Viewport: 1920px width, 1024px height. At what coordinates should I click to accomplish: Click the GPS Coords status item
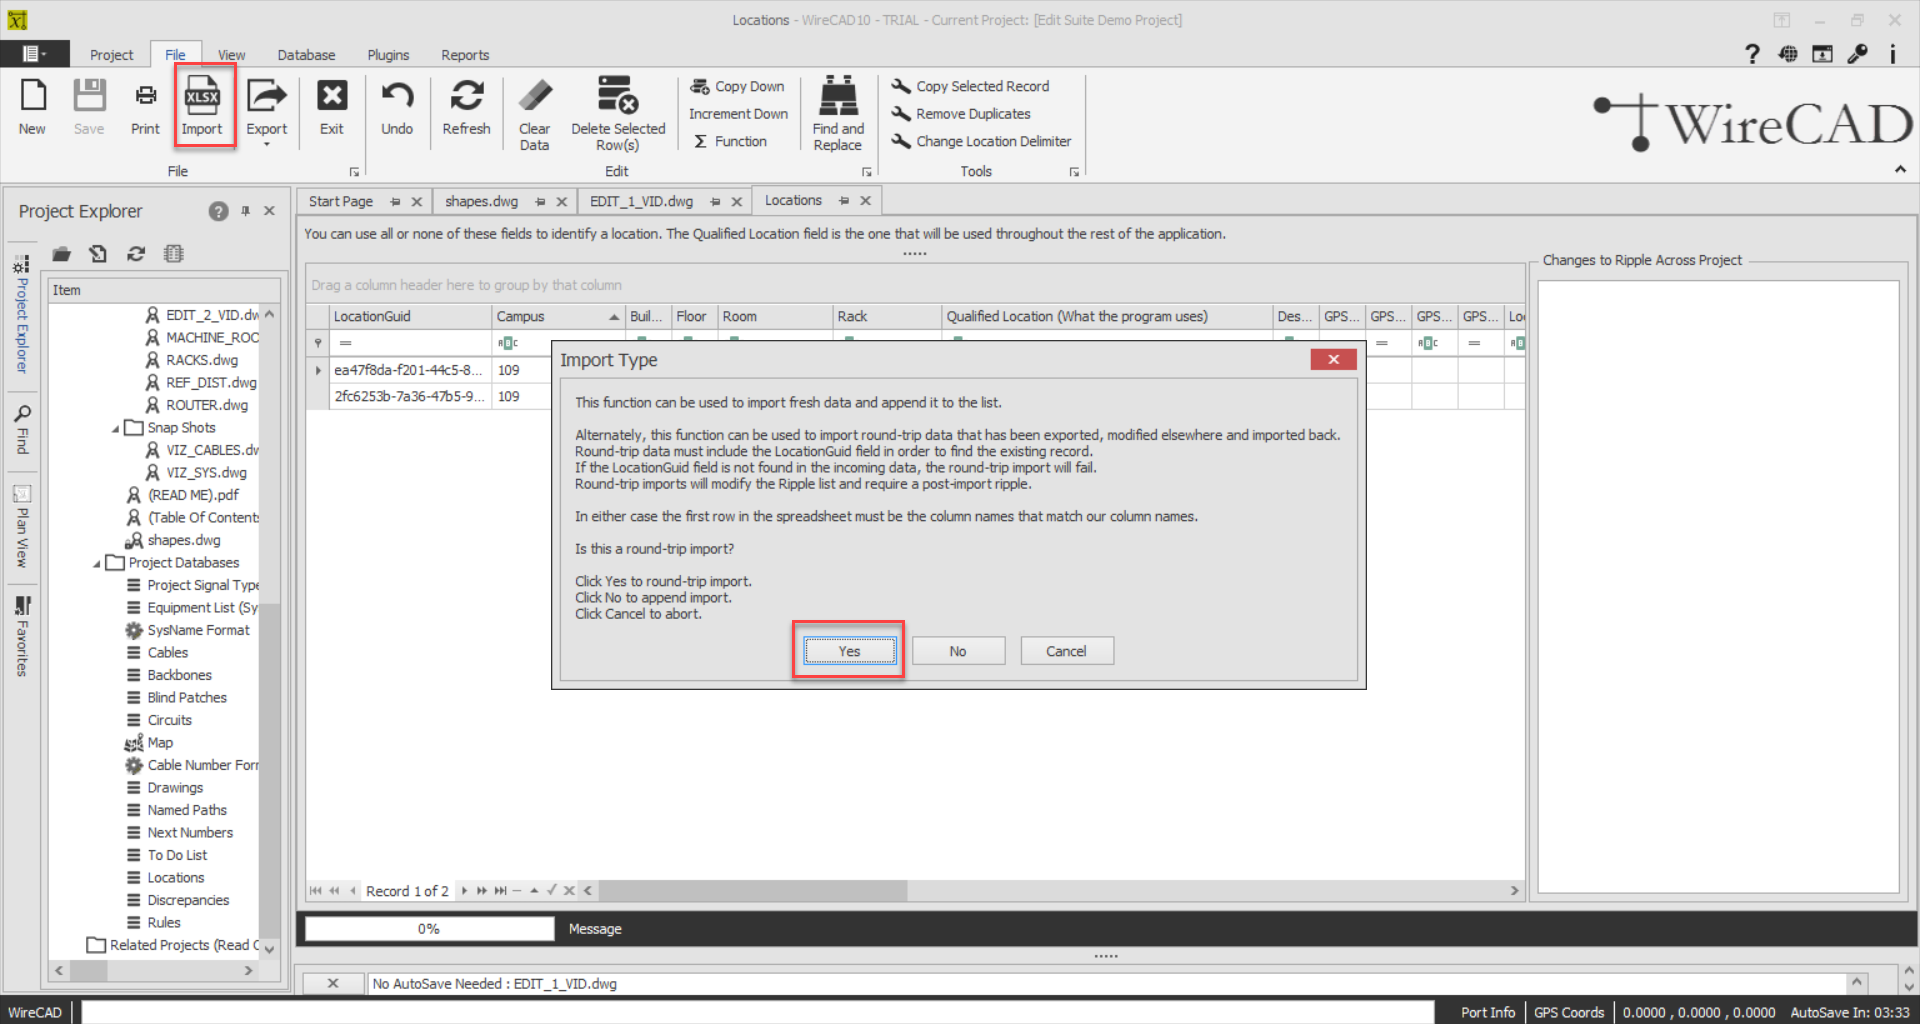(x=1569, y=1012)
